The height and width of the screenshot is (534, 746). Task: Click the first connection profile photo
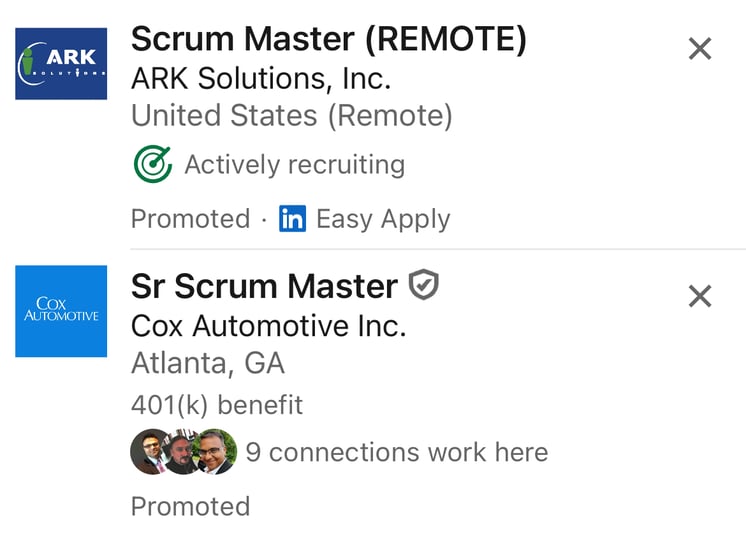pyautogui.click(x=149, y=452)
